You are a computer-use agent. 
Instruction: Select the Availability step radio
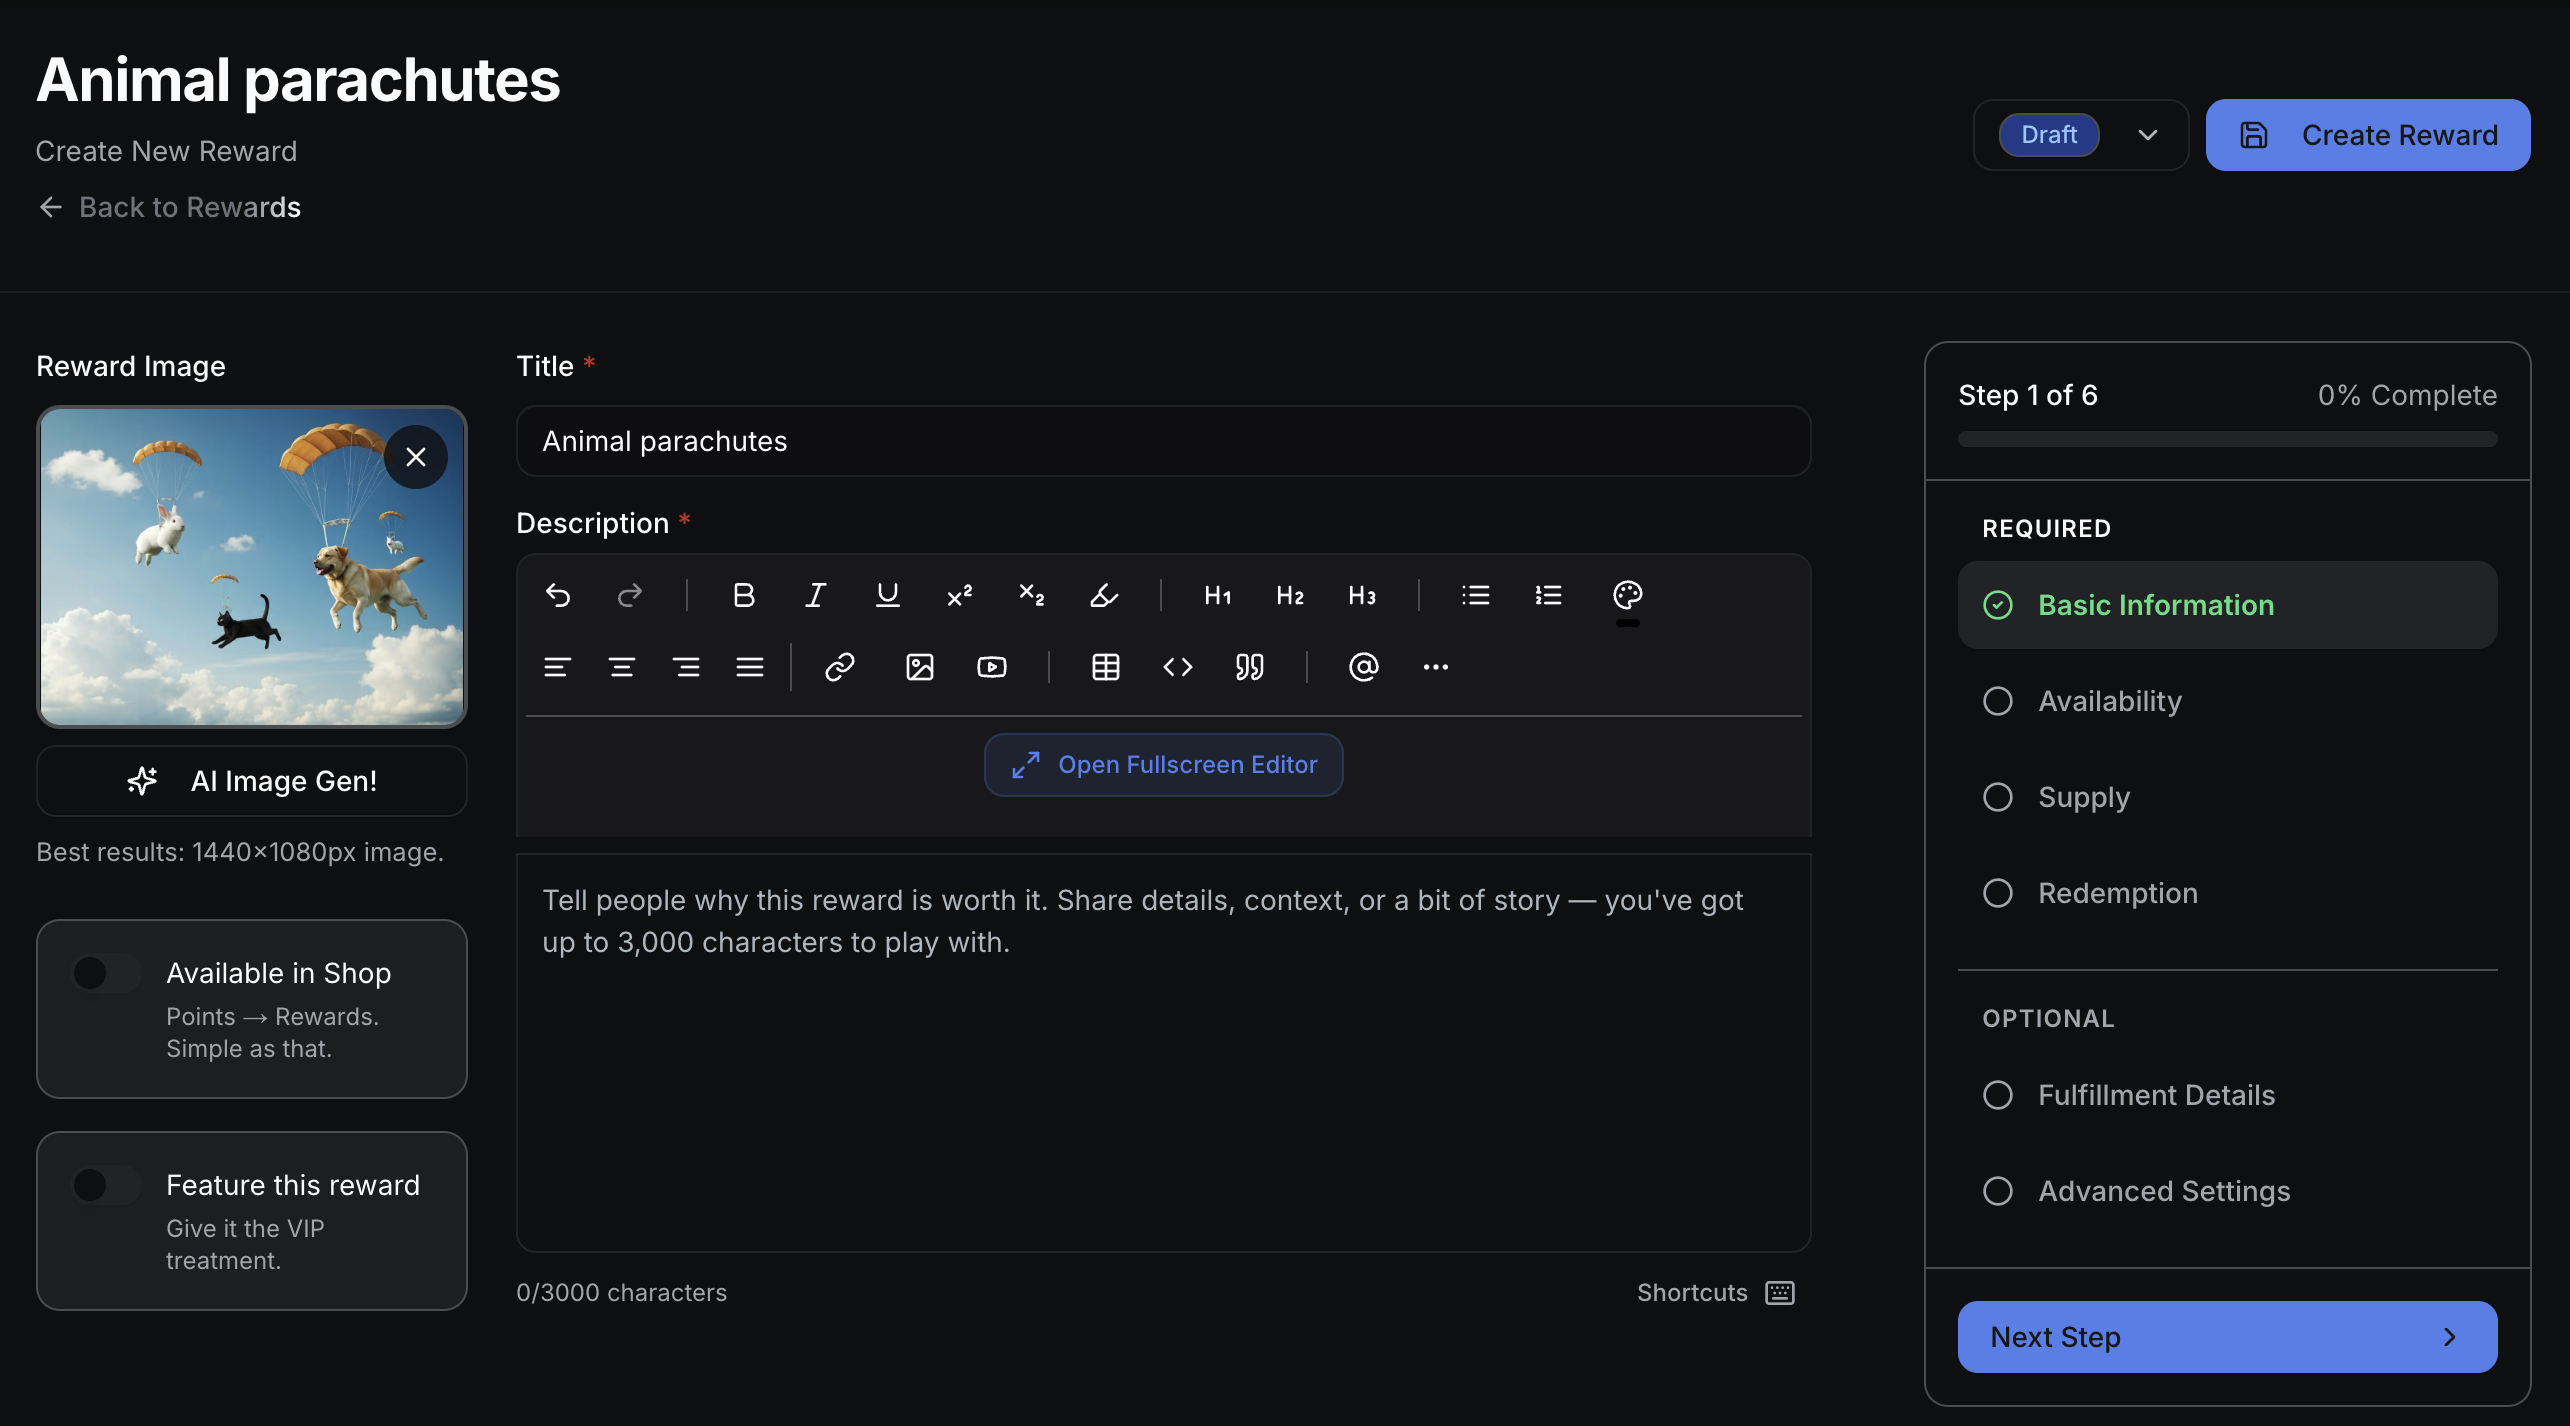[x=1998, y=701]
